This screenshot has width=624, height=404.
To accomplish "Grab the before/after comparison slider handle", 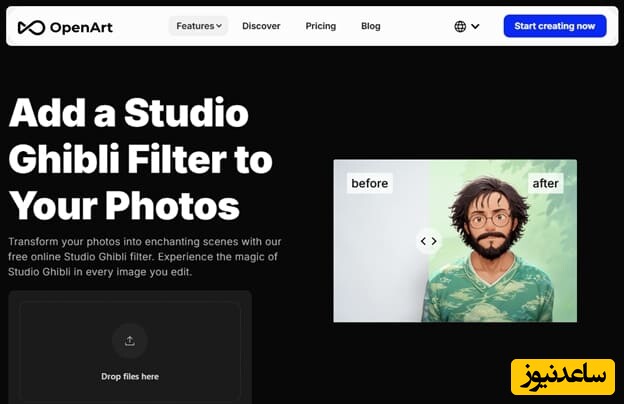I will (429, 241).
